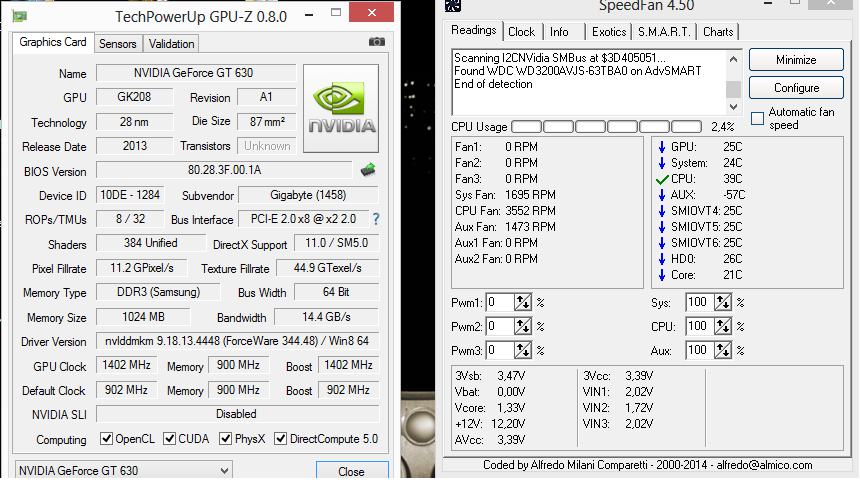
Task: Click SMIOVT6 temperature arrow icon
Action: 661,242
